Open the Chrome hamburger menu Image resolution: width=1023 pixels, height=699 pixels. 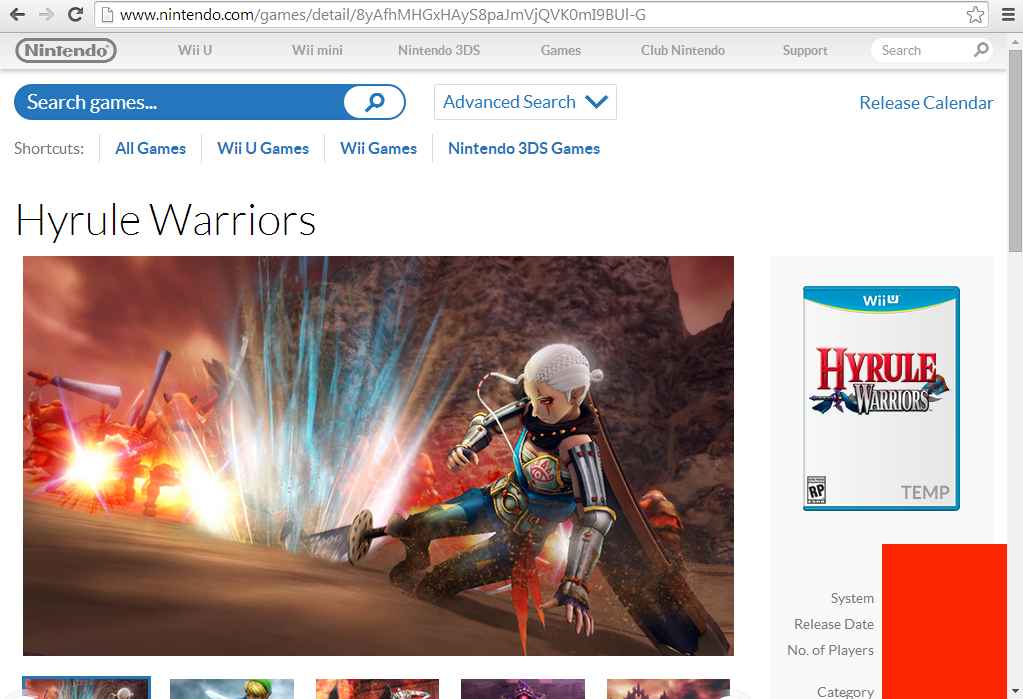[1009, 14]
